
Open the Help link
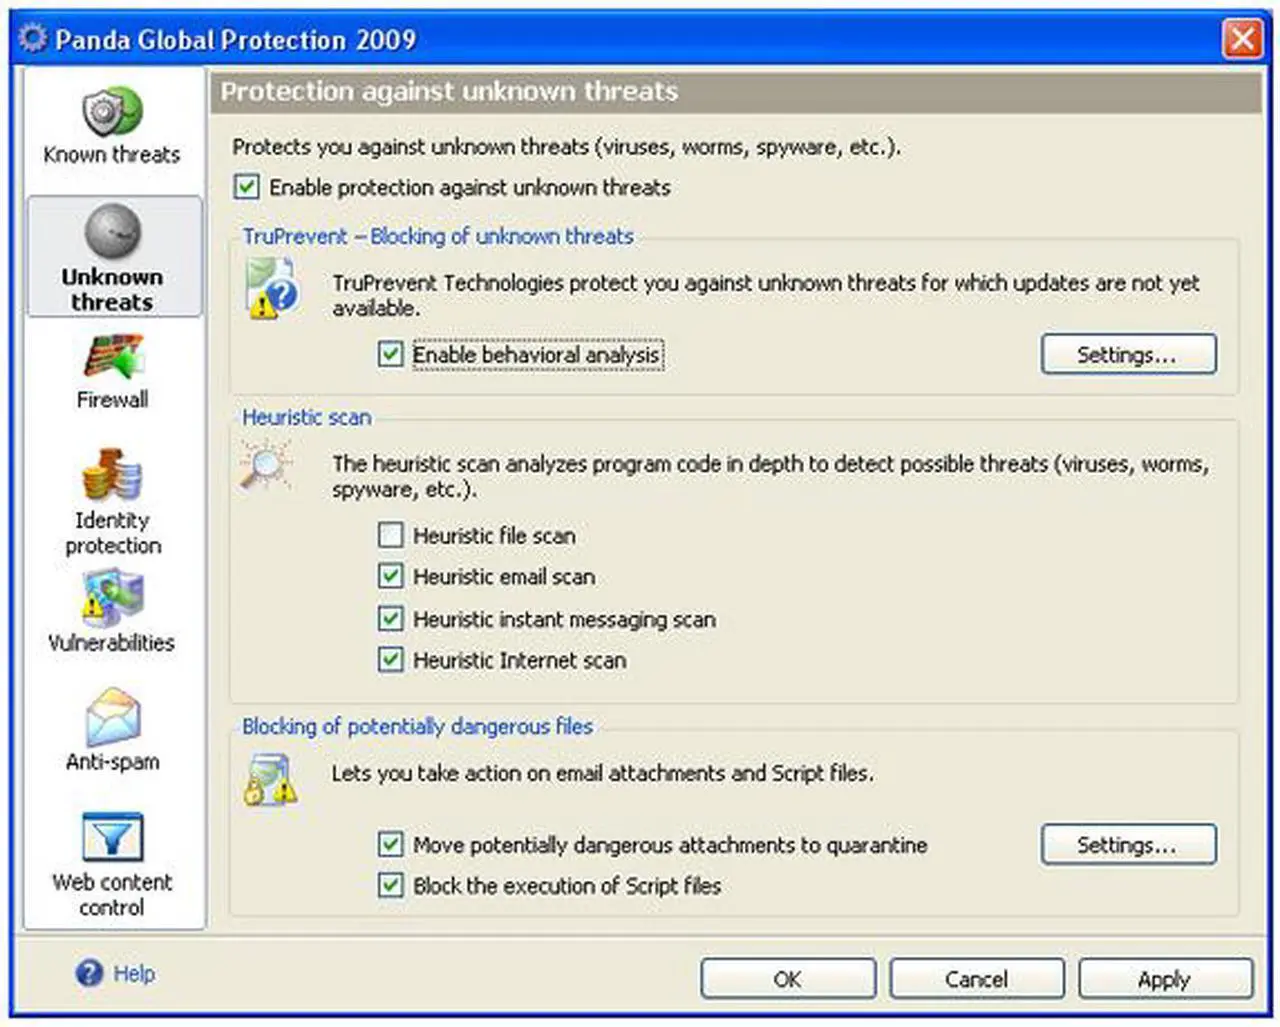pyautogui.click(x=134, y=974)
